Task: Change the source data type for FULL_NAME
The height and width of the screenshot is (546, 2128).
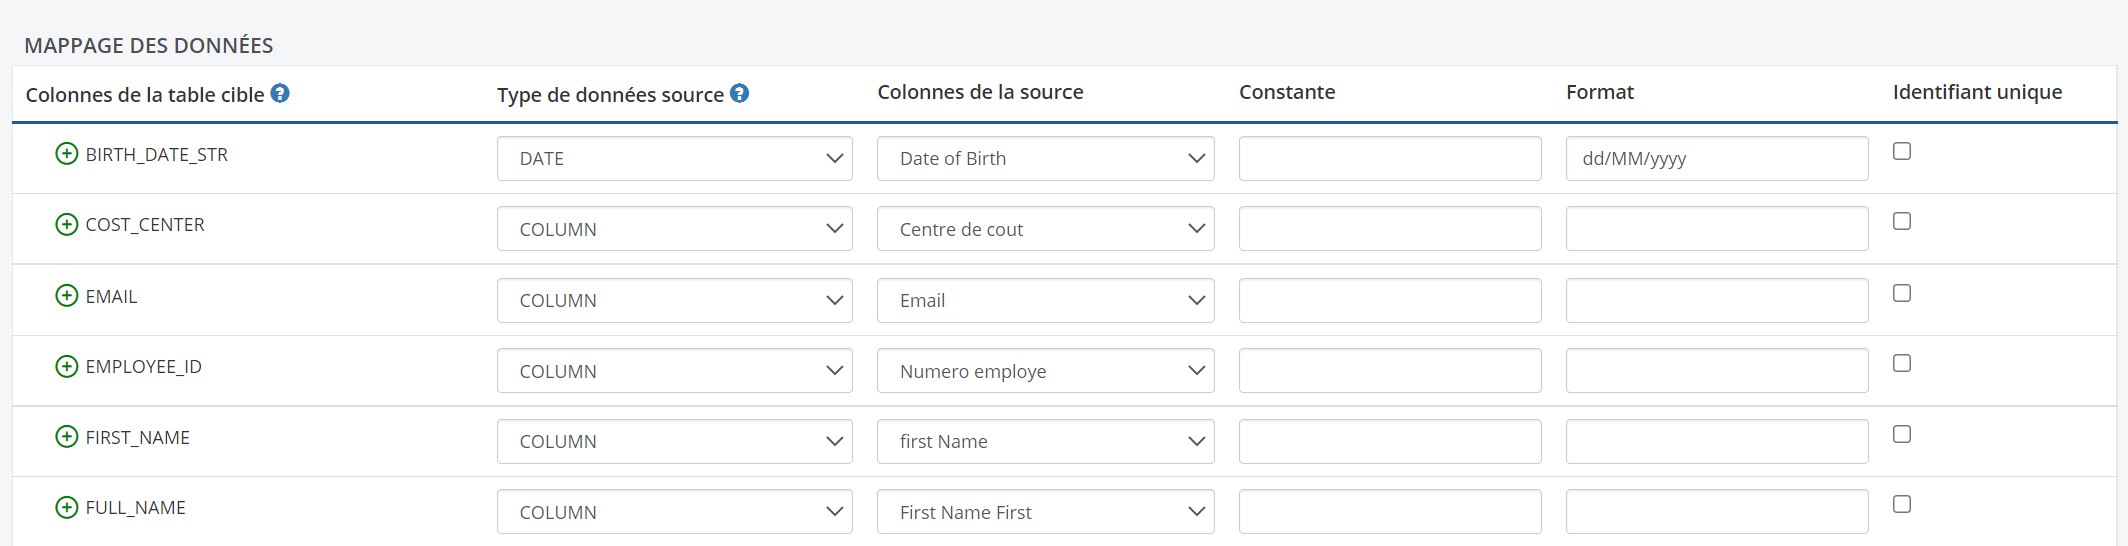Action: (x=674, y=512)
